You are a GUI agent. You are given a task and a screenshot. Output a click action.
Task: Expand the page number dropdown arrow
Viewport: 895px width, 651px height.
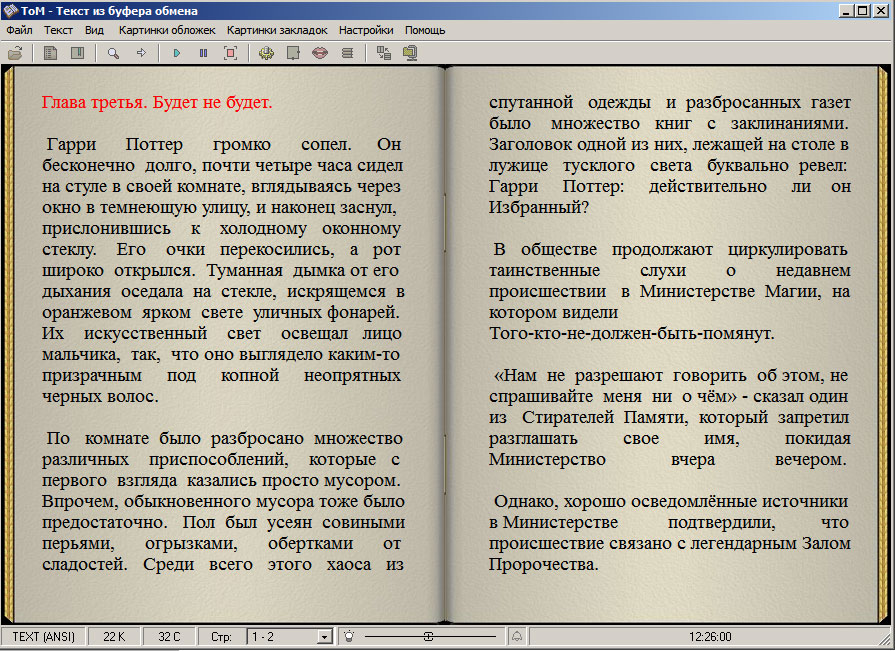(325, 637)
